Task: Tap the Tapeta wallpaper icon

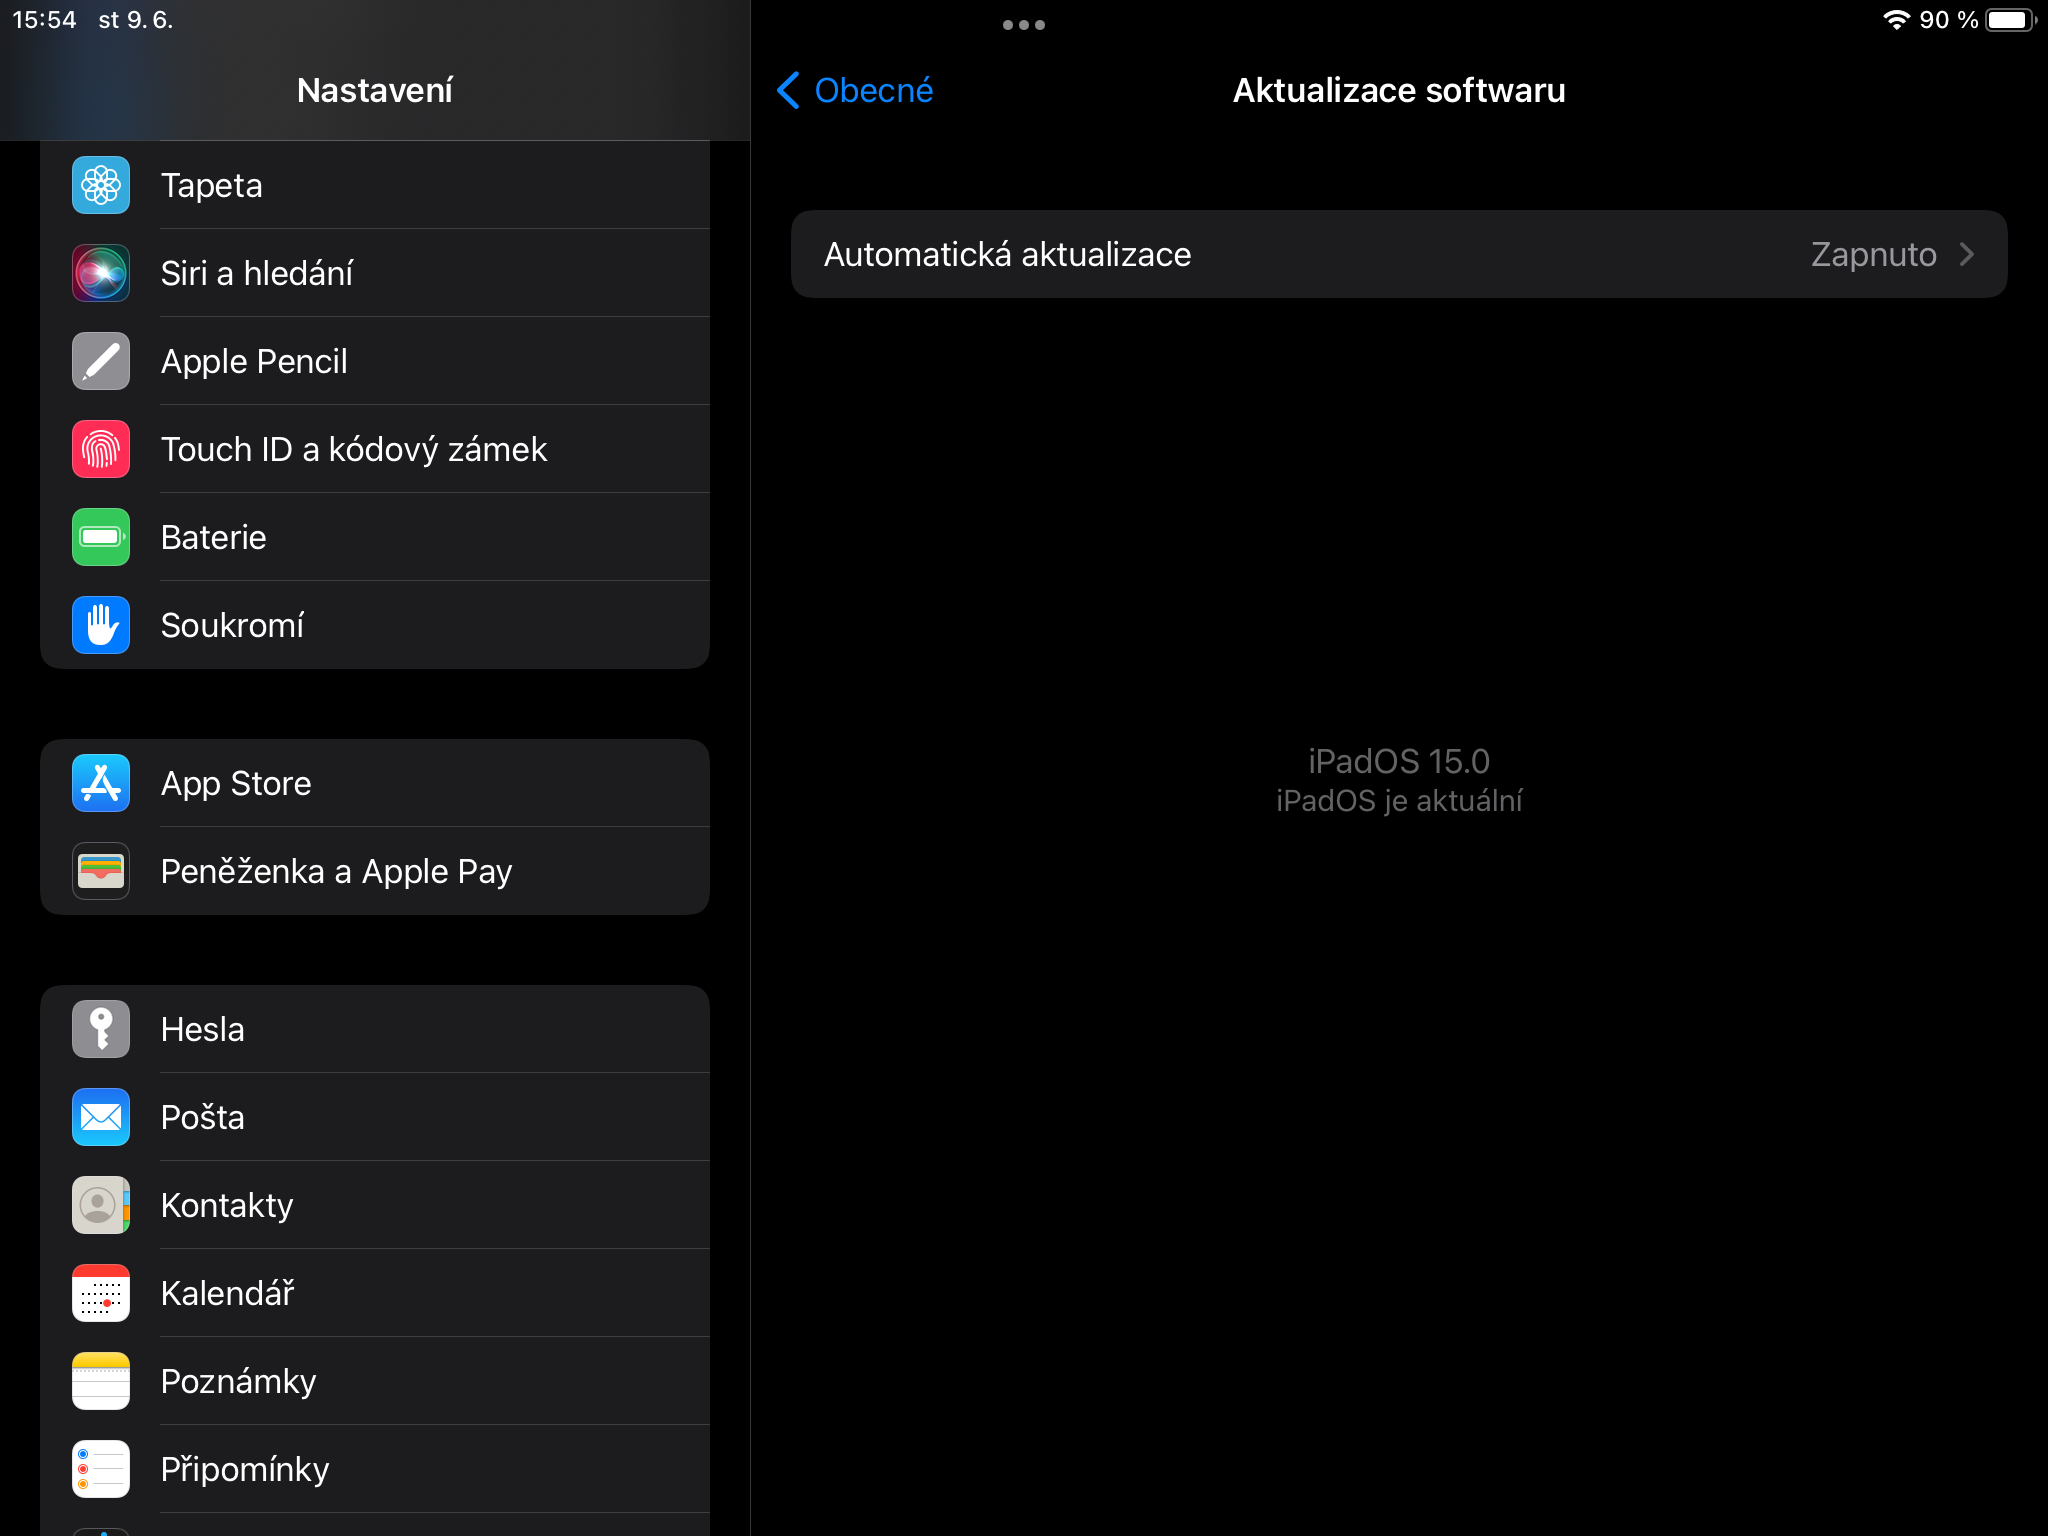Action: pyautogui.click(x=101, y=185)
